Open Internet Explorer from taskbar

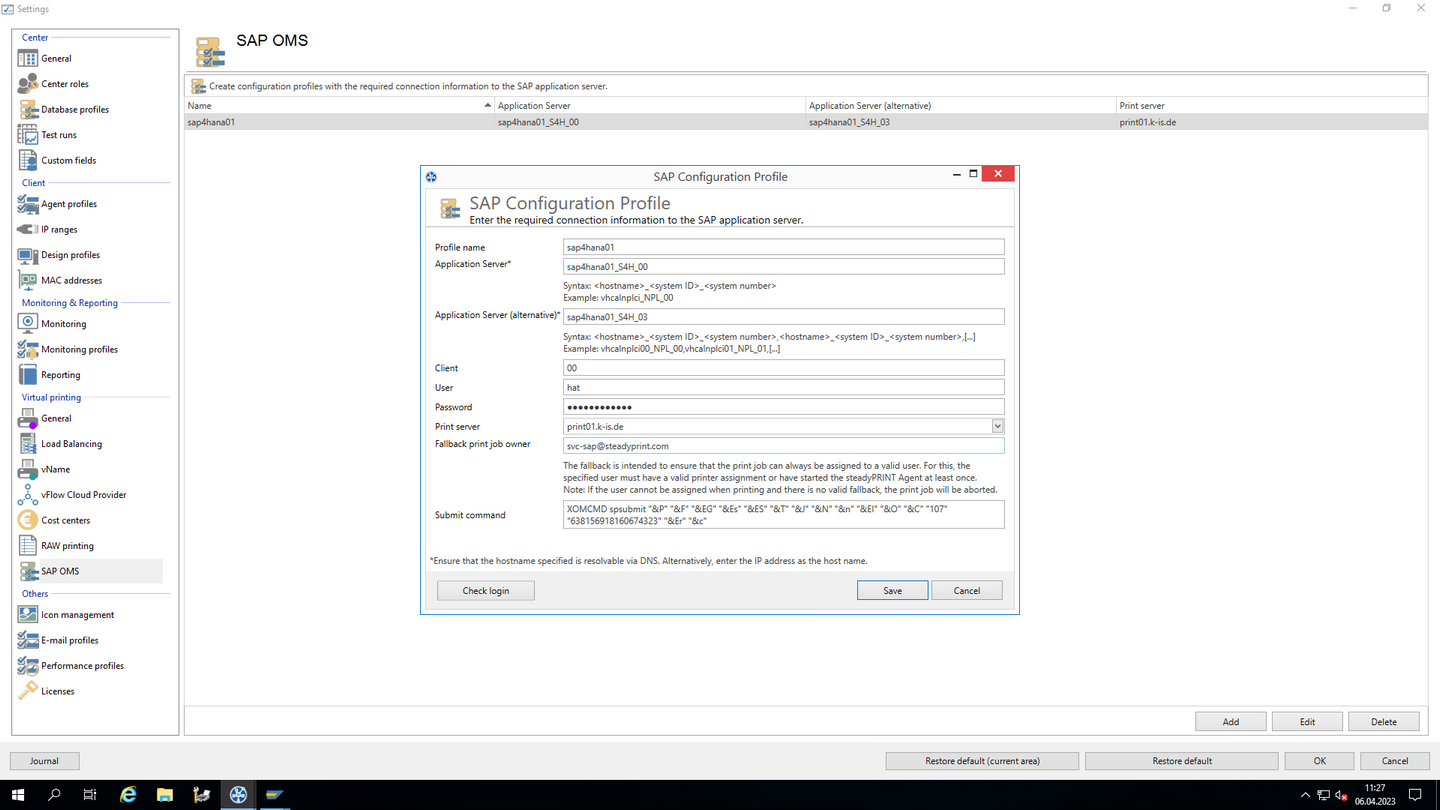pos(128,795)
